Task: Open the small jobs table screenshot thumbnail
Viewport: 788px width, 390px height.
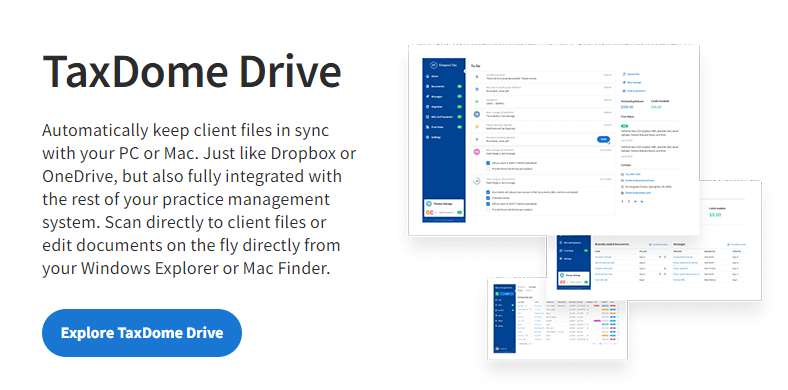Action: tap(557, 319)
